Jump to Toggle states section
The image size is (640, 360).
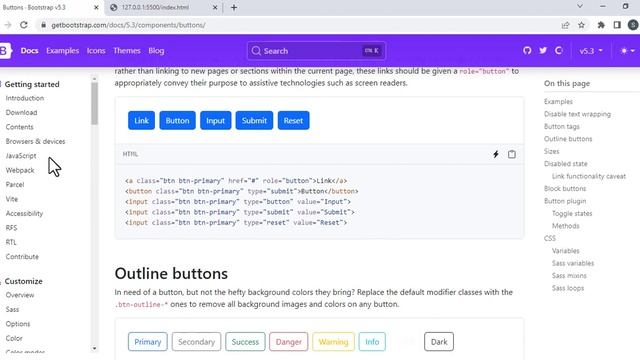pos(572,213)
